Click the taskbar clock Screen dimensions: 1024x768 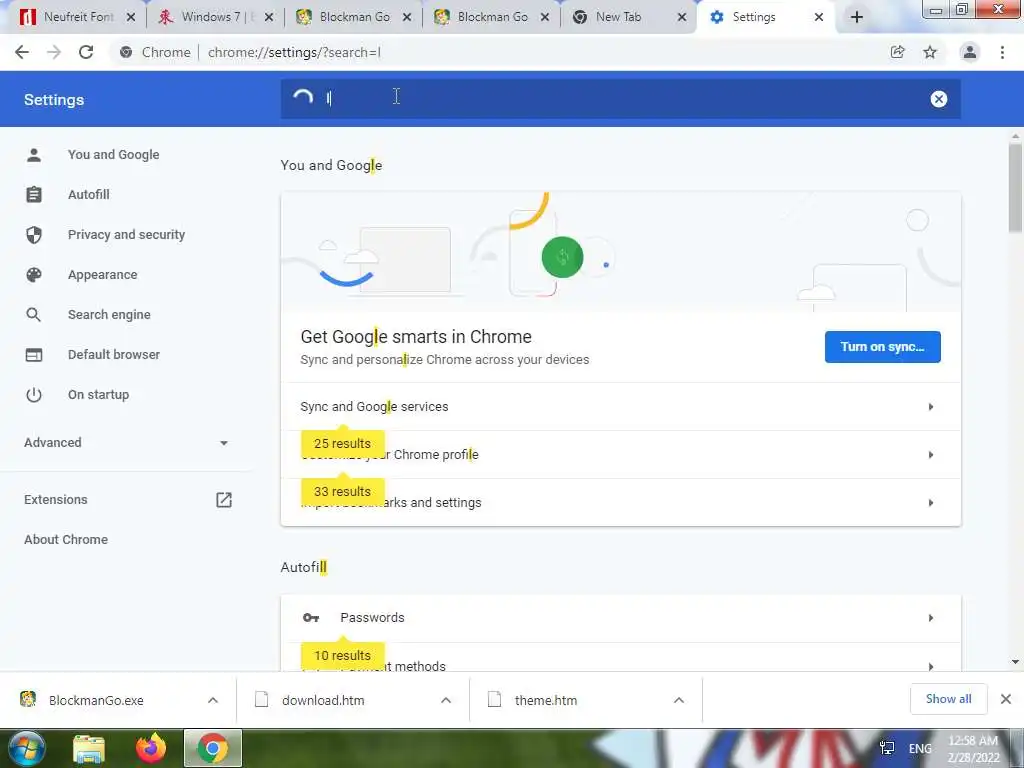coord(973,749)
